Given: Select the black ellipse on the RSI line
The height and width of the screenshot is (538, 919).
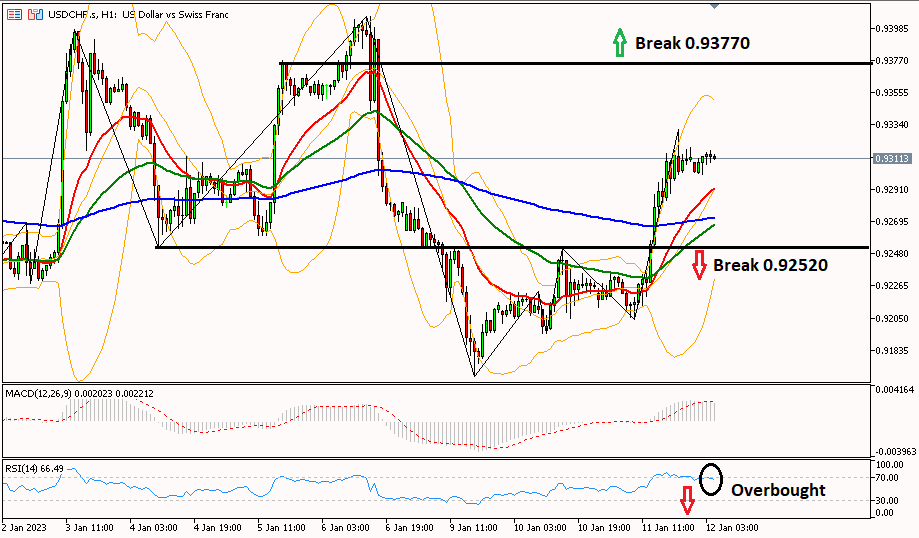Looking at the screenshot, I should [710, 477].
